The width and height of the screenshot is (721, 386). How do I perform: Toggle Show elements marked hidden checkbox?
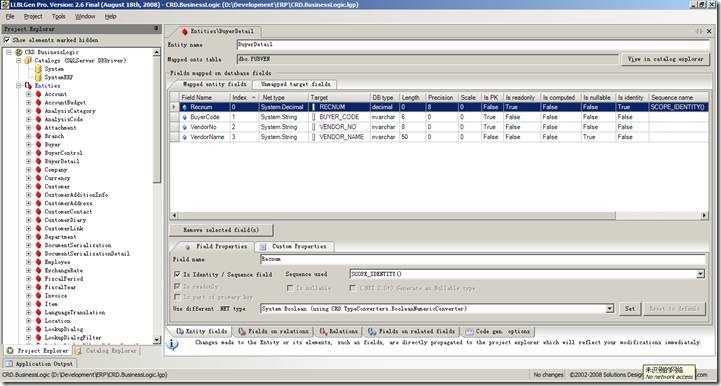7,40
